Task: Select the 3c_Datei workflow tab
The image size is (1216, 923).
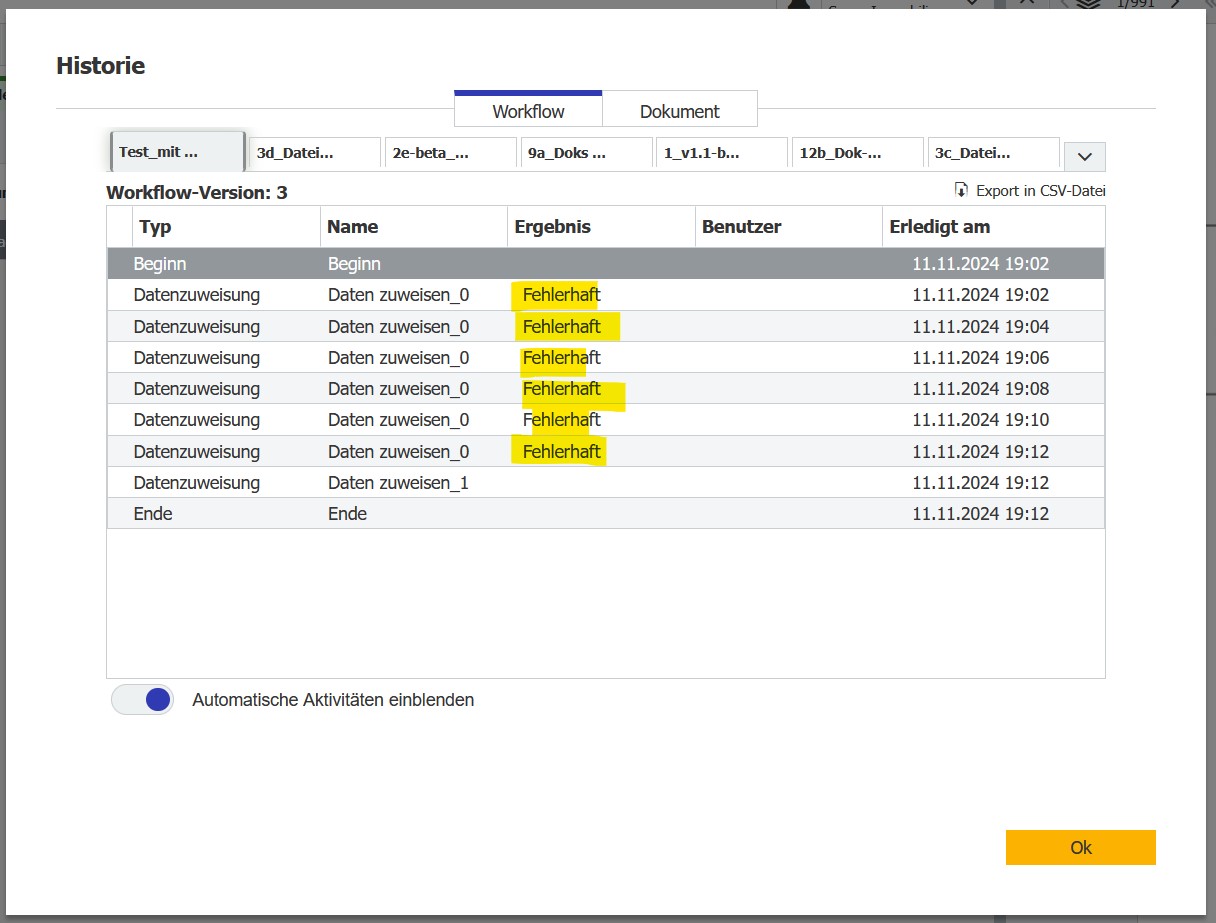Action: pyautogui.click(x=993, y=153)
